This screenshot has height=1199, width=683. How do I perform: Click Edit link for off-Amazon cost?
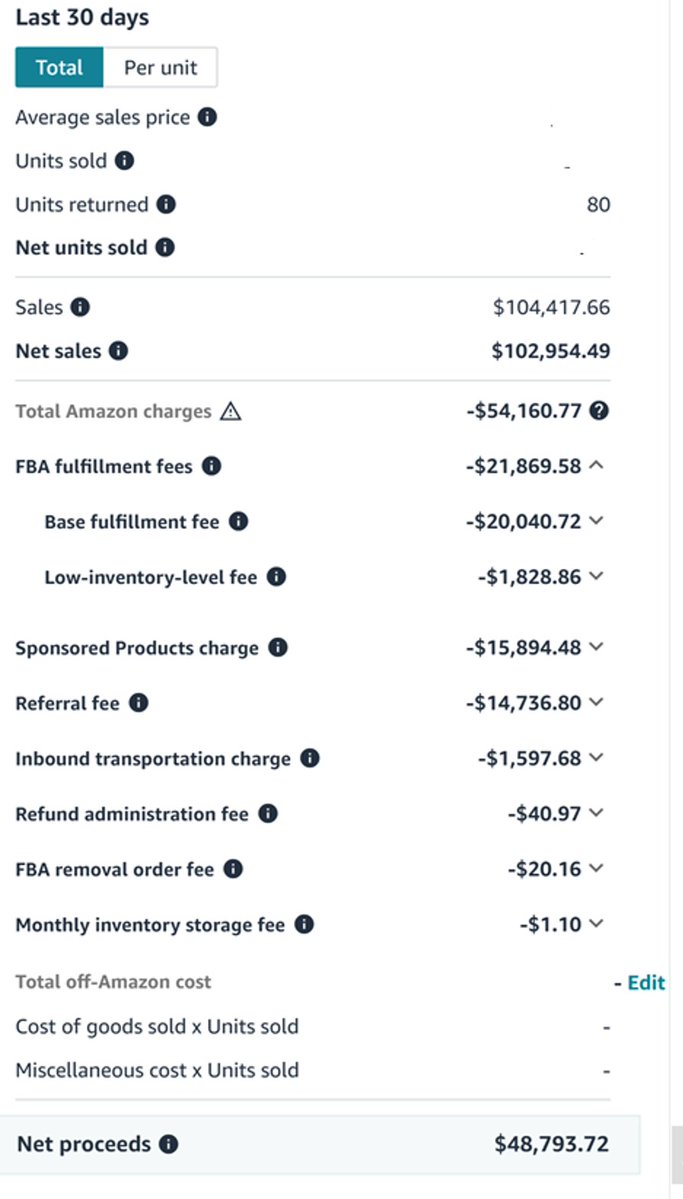[x=645, y=982]
